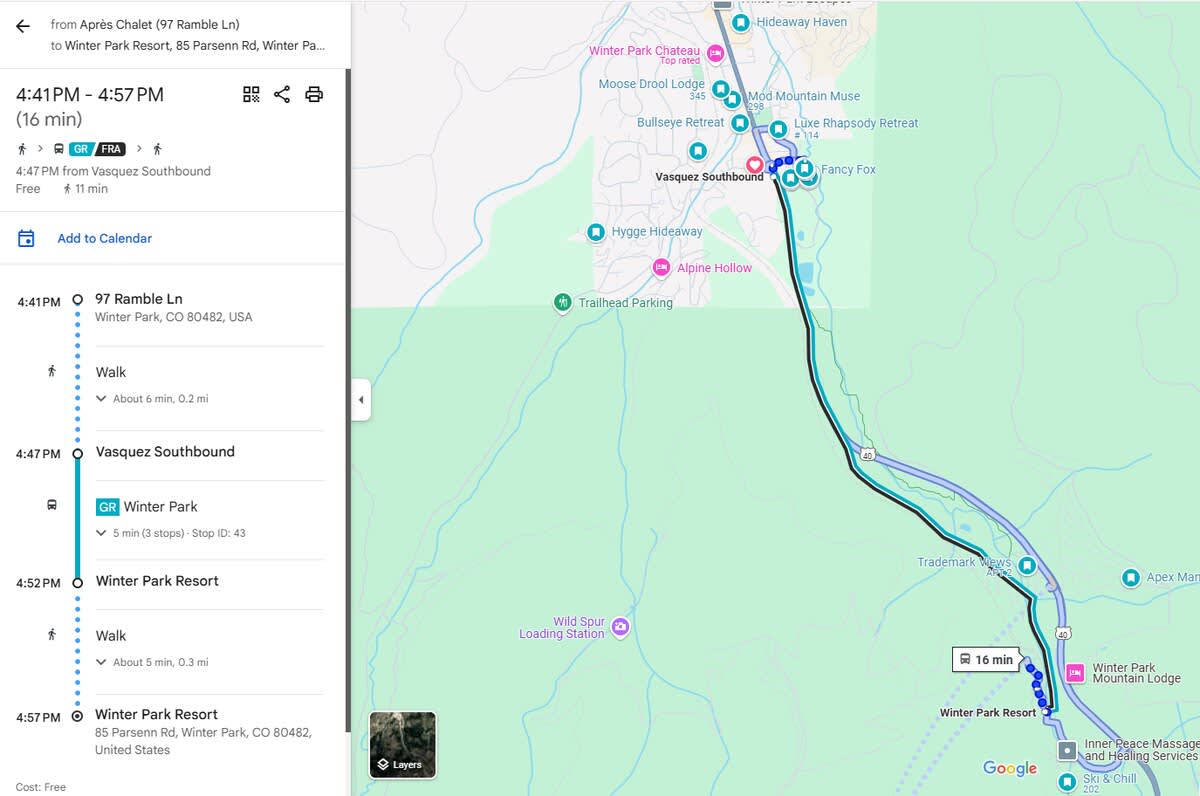This screenshot has width=1200, height=796.
Task: Click the share directions icon
Action: [282, 94]
